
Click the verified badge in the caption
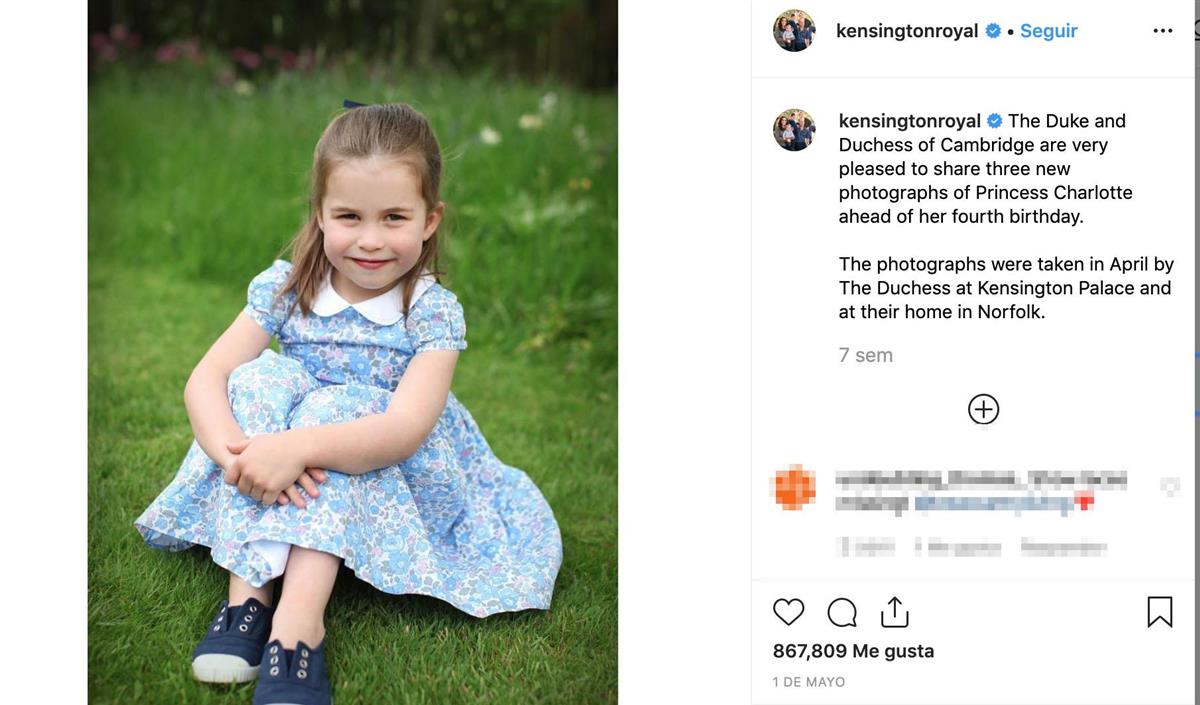995,121
